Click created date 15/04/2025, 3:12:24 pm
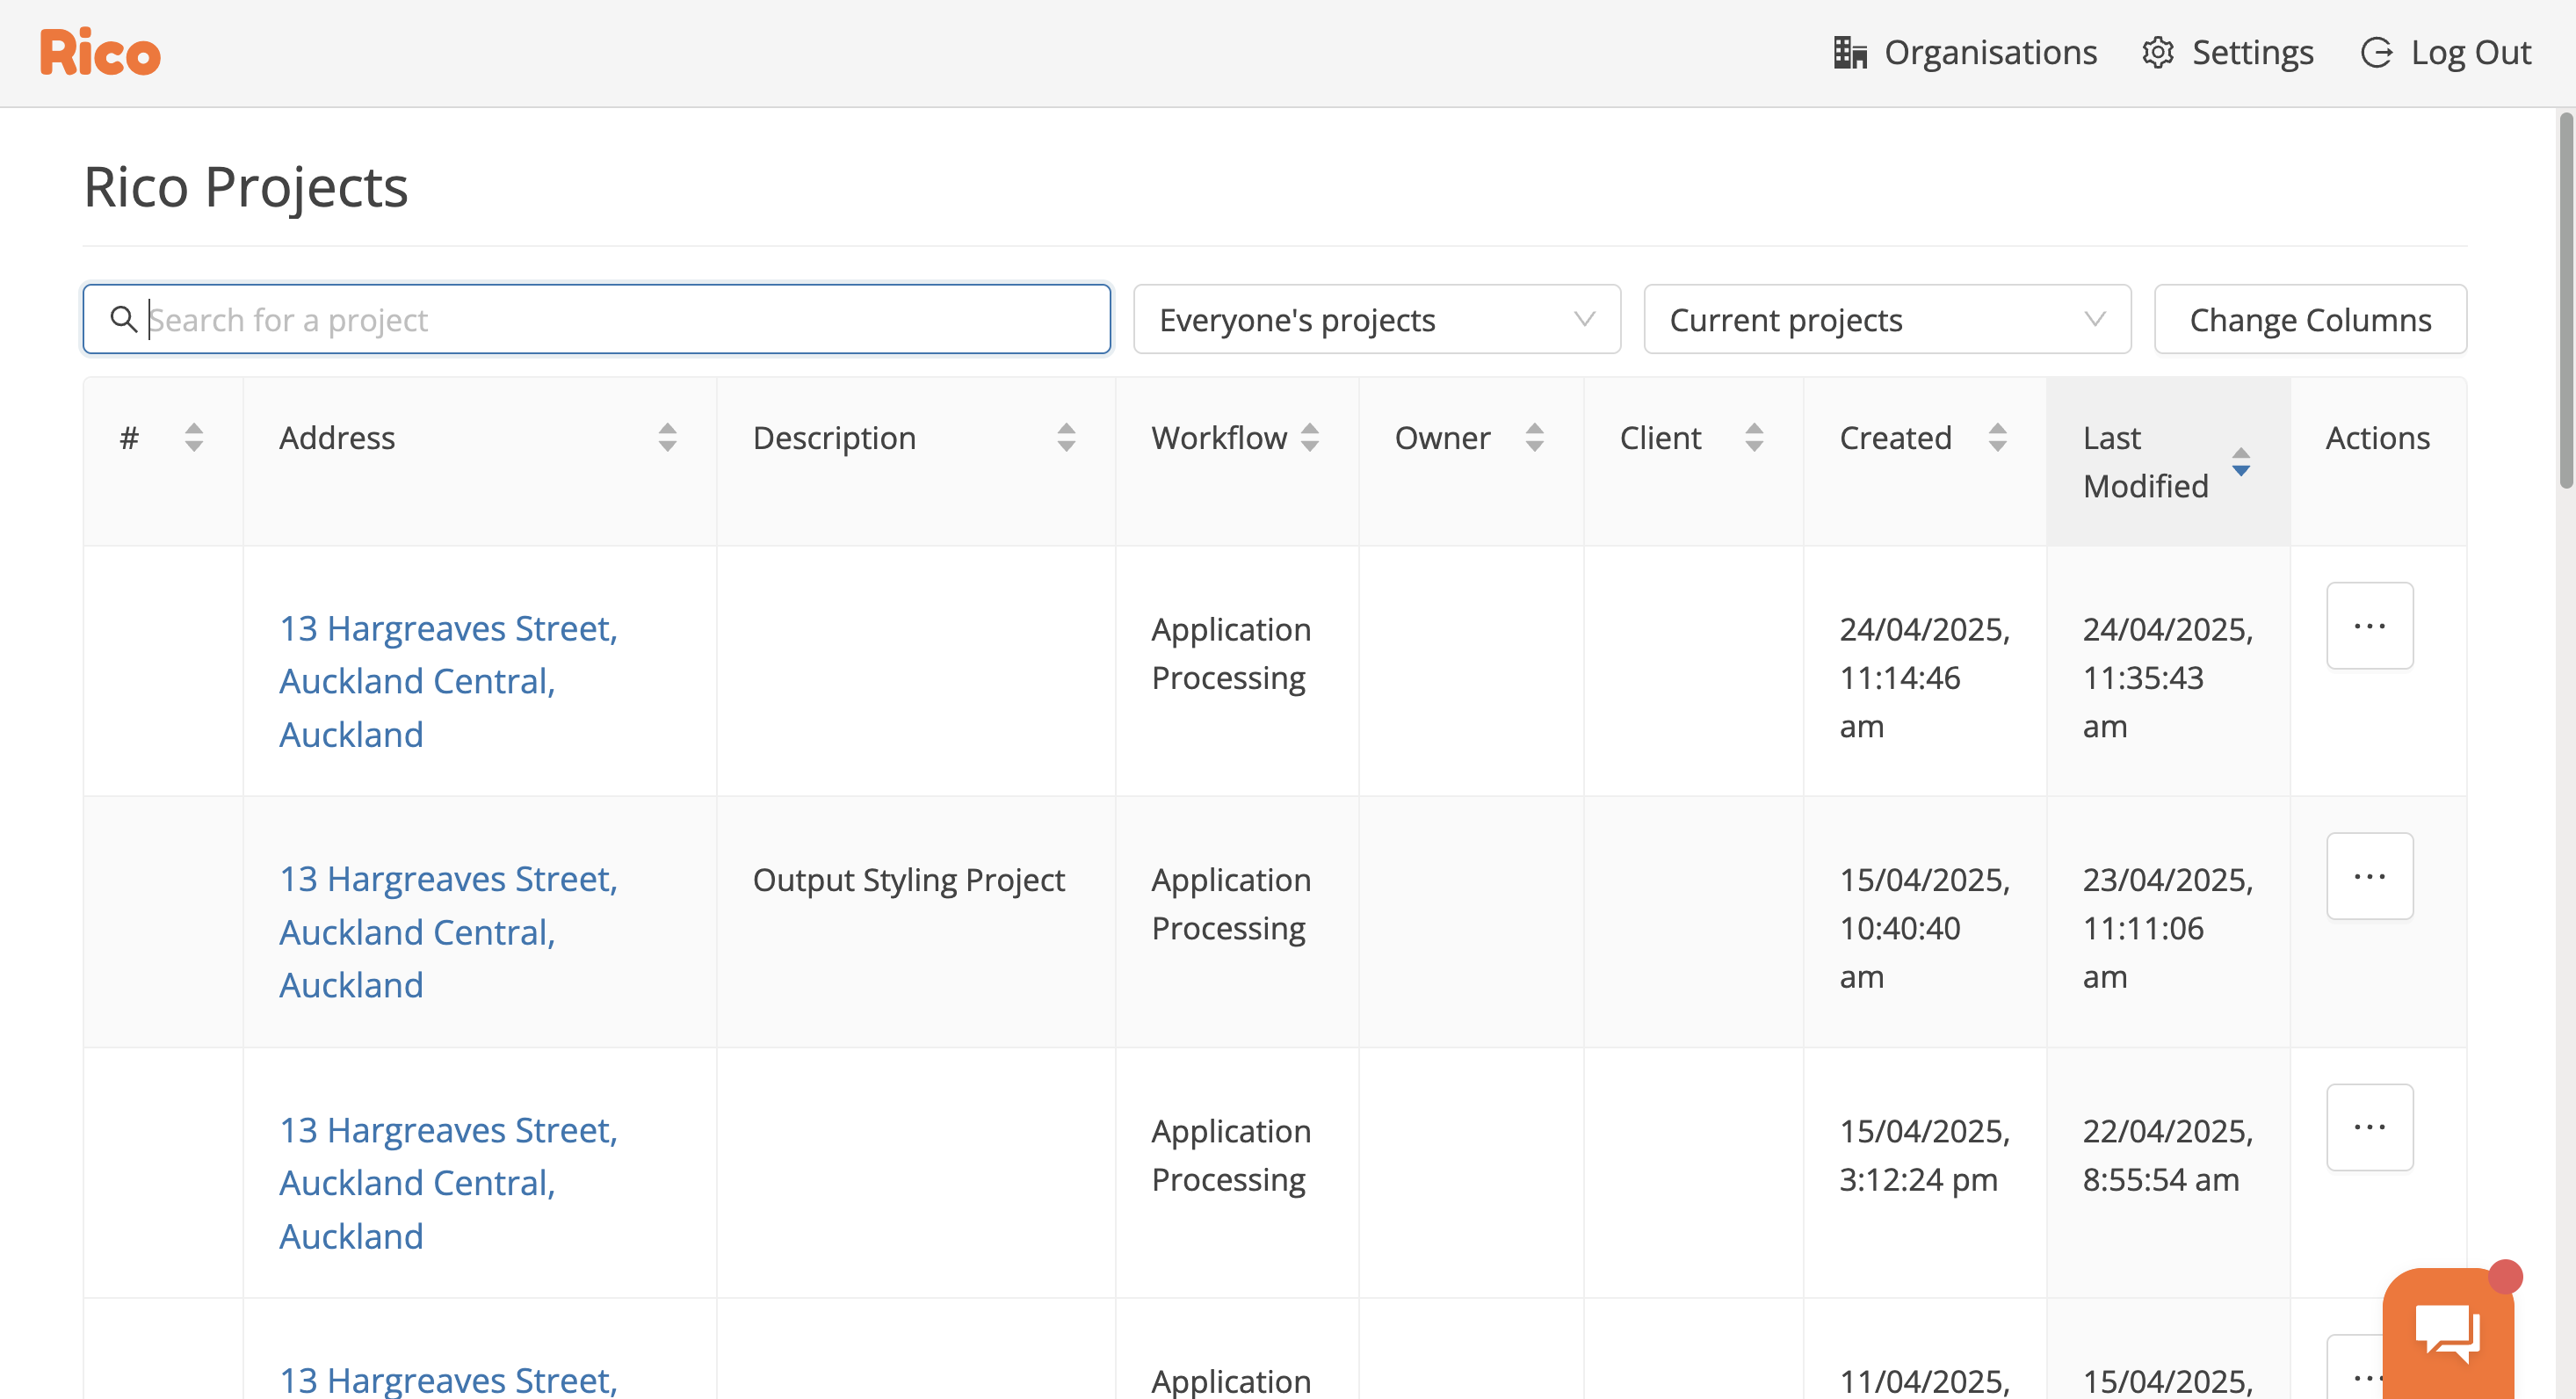2576x1399 pixels. (x=1924, y=1155)
